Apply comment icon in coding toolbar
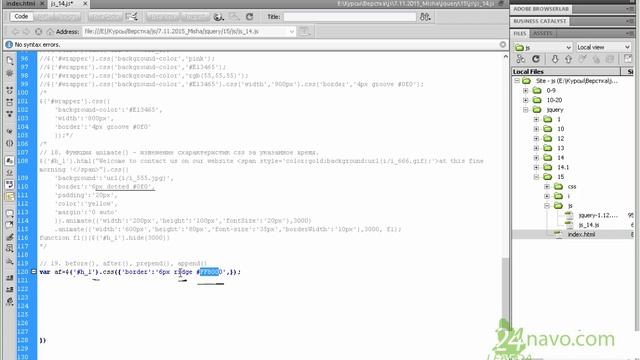This screenshot has width=640, height=360. (10, 213)
